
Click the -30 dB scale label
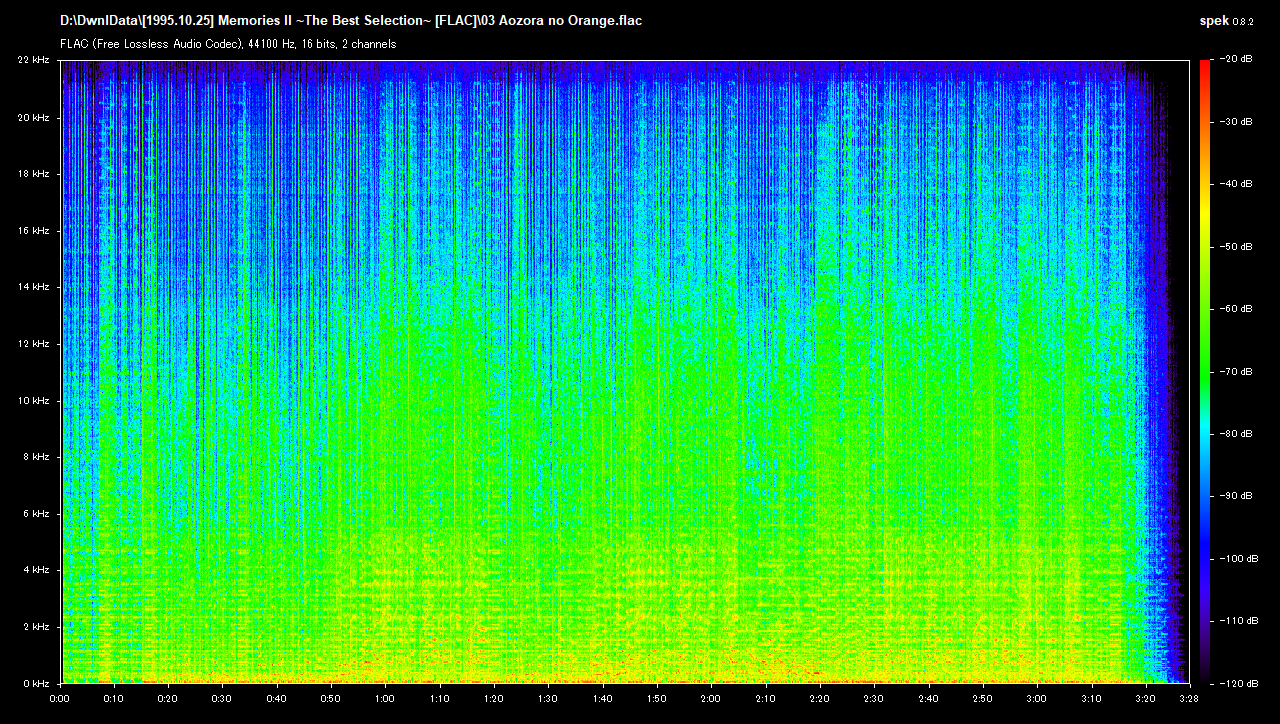1237,121
